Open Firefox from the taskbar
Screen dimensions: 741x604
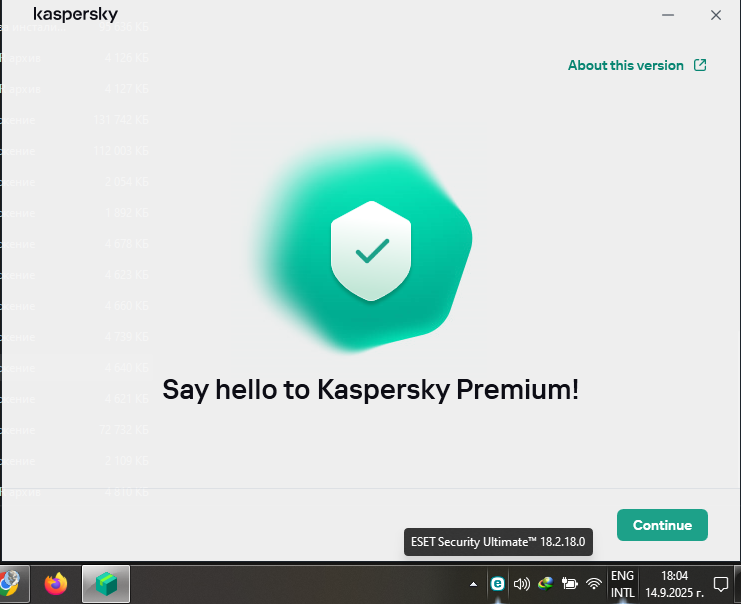pos(56,584)
